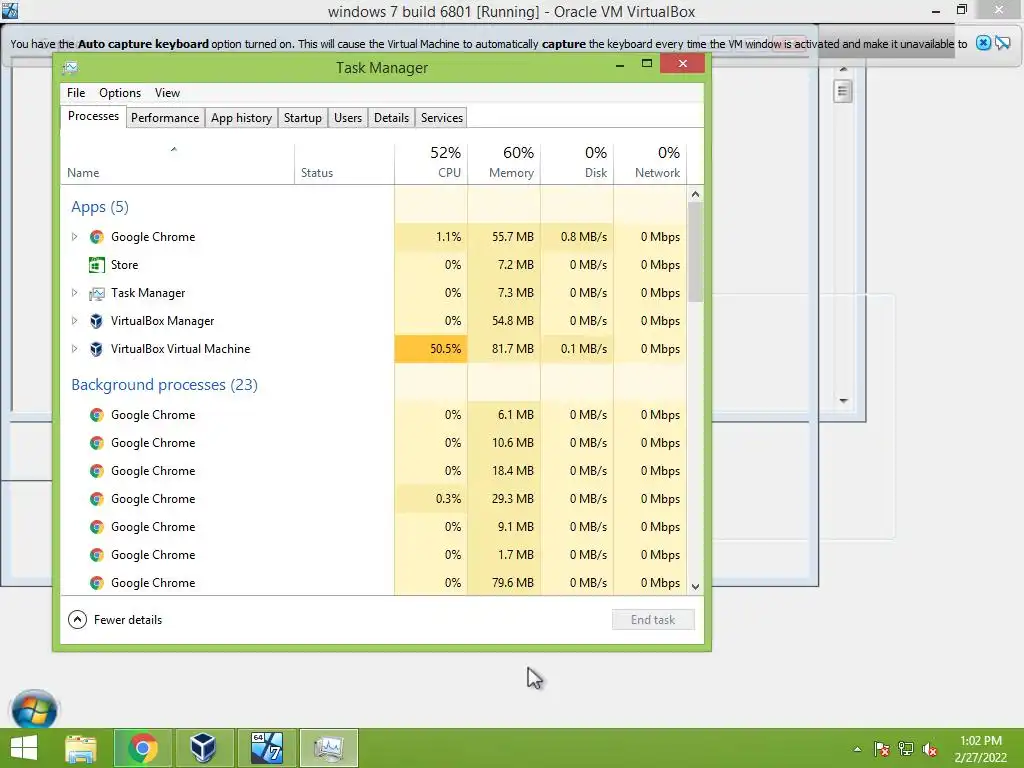The image size is (1024, 768).
Task: Switch to the Startup tab
Action: pos(302,118)
